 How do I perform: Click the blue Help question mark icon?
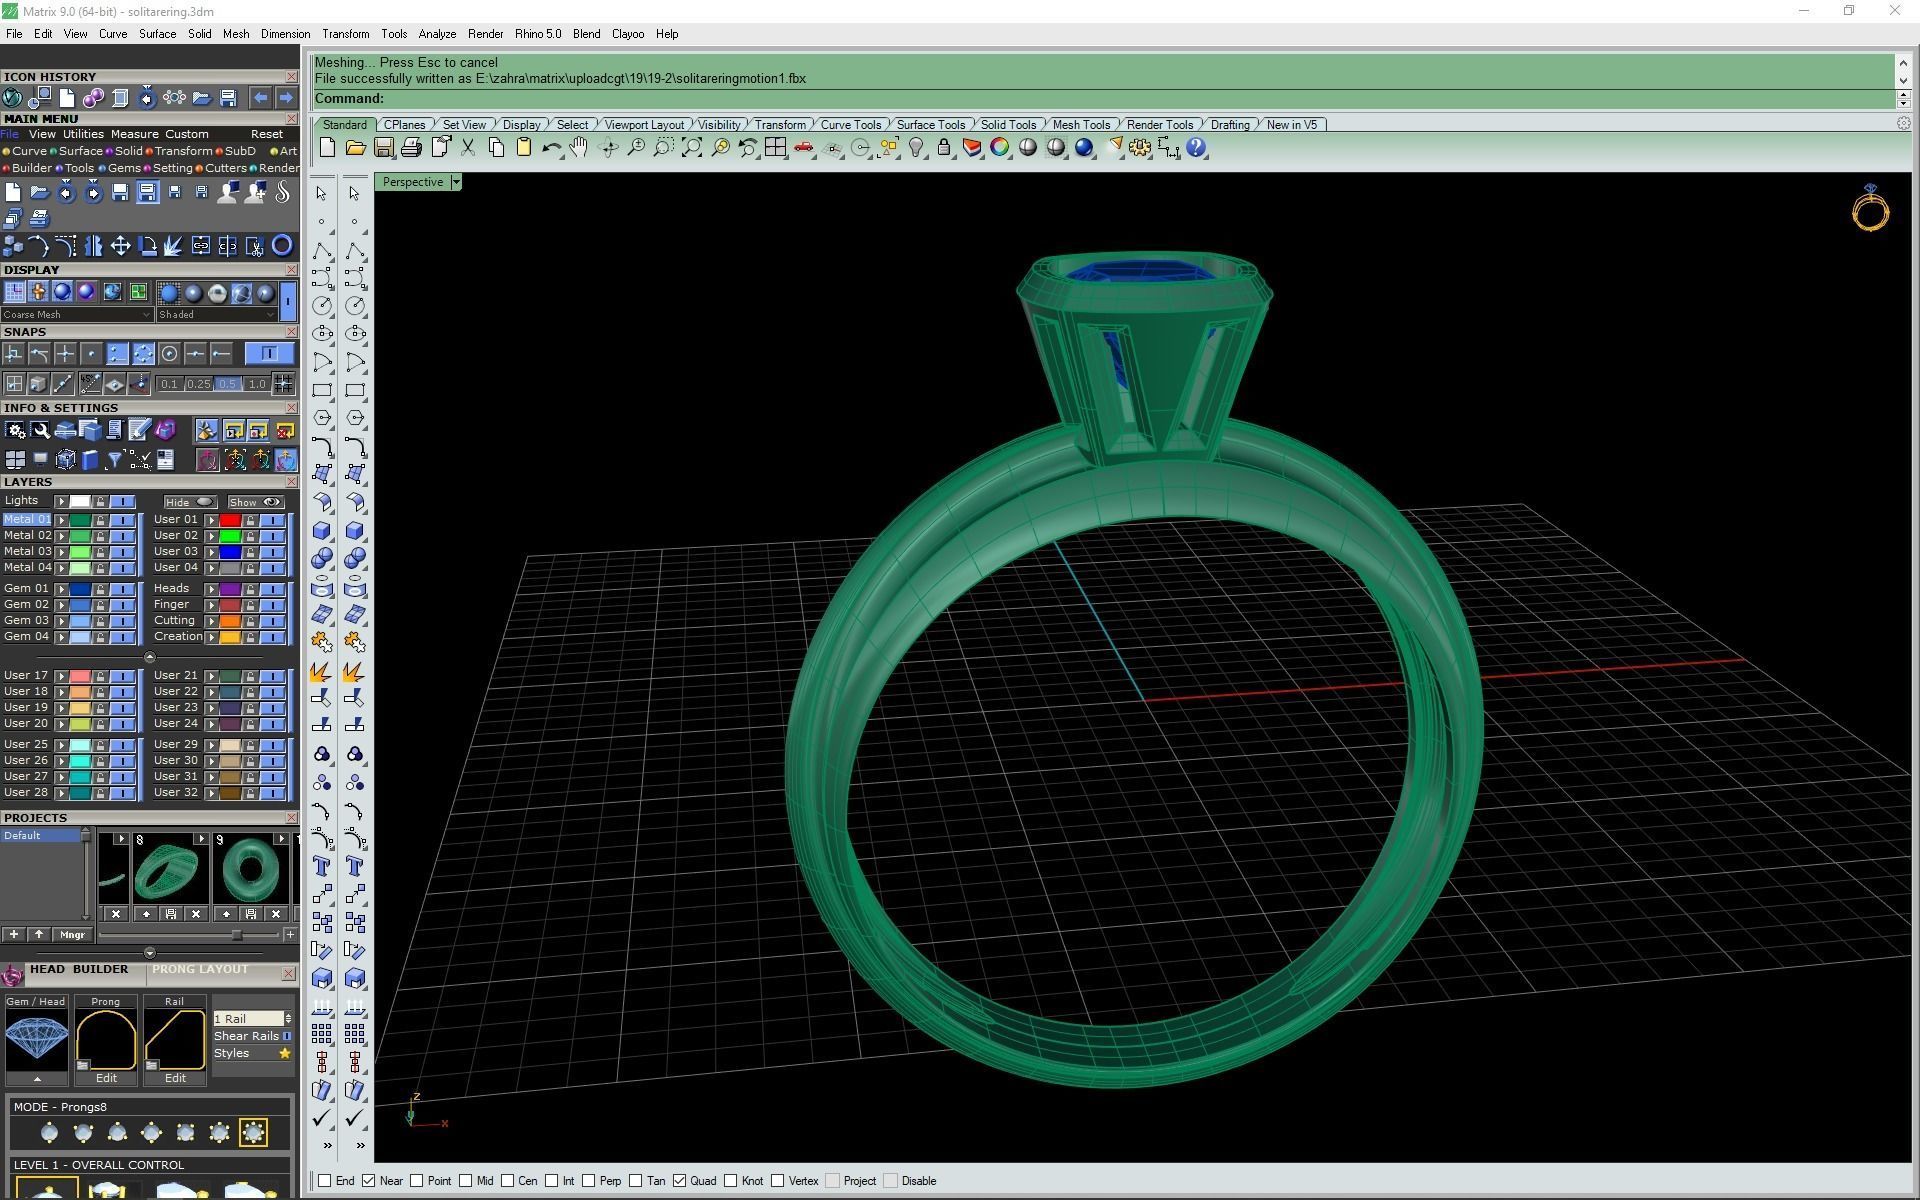coord(1196,148)
